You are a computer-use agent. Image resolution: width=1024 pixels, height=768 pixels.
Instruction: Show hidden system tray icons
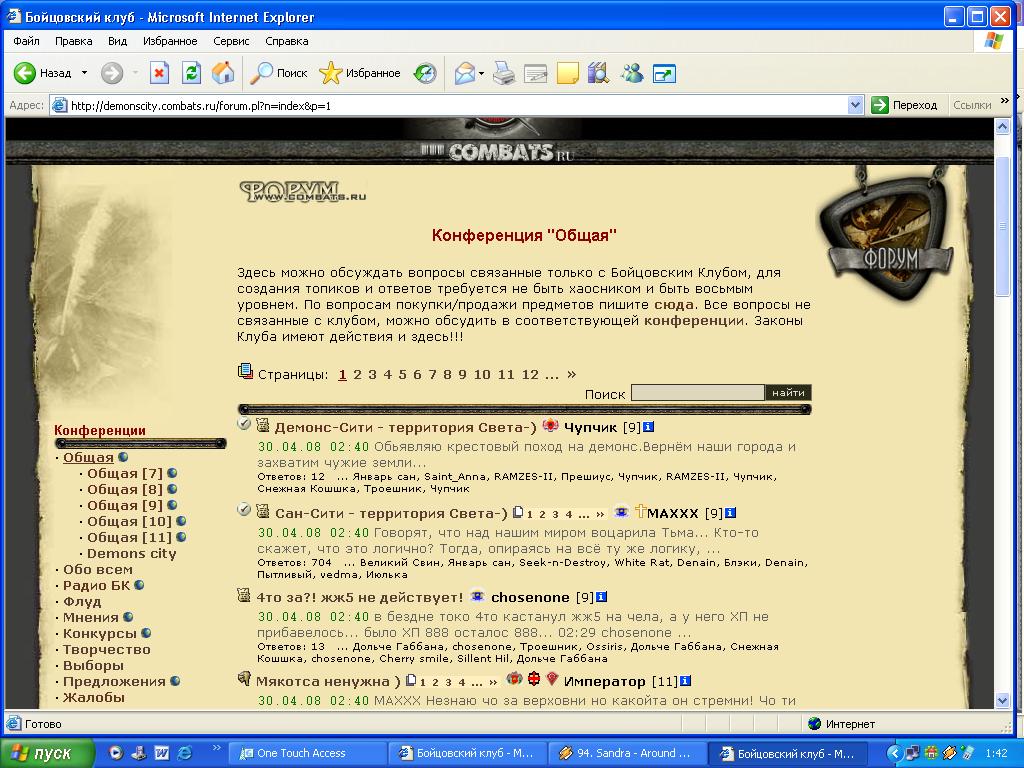pyautogui.click(x=893, y=753)
